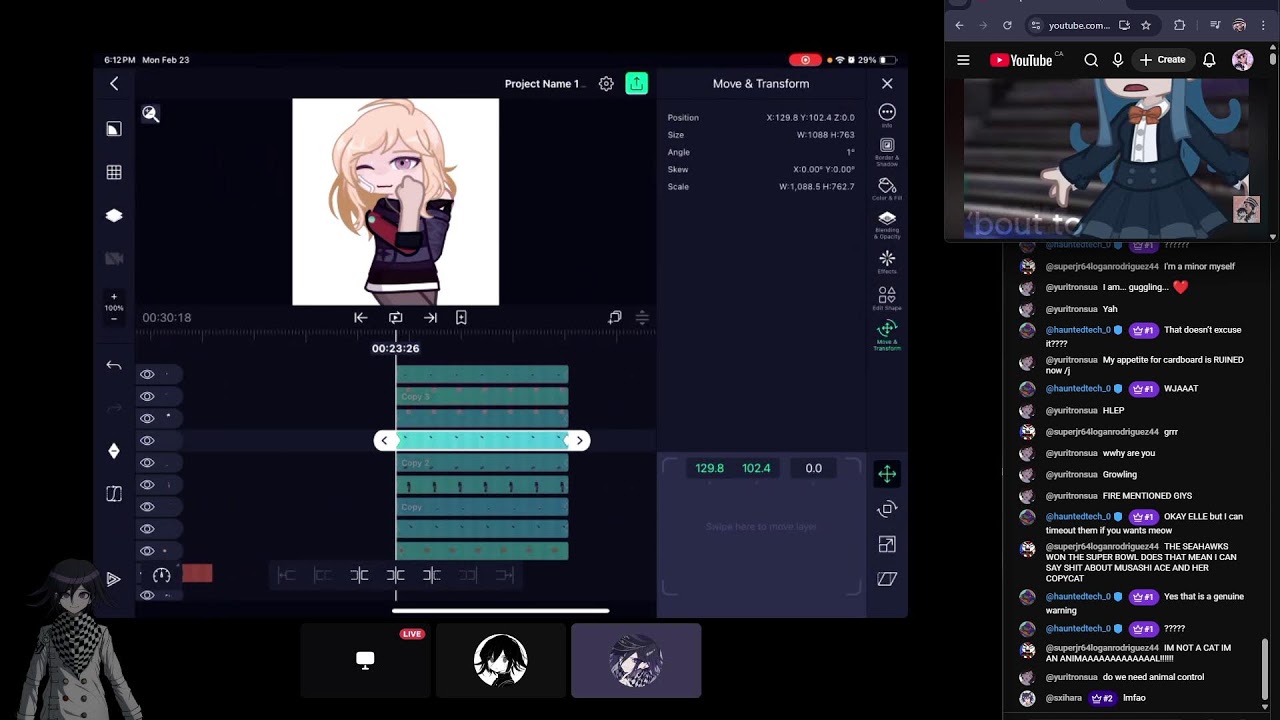Open YouTube notifications bell
Viewport: 1280px width, 720px height.
point(1209,60)
